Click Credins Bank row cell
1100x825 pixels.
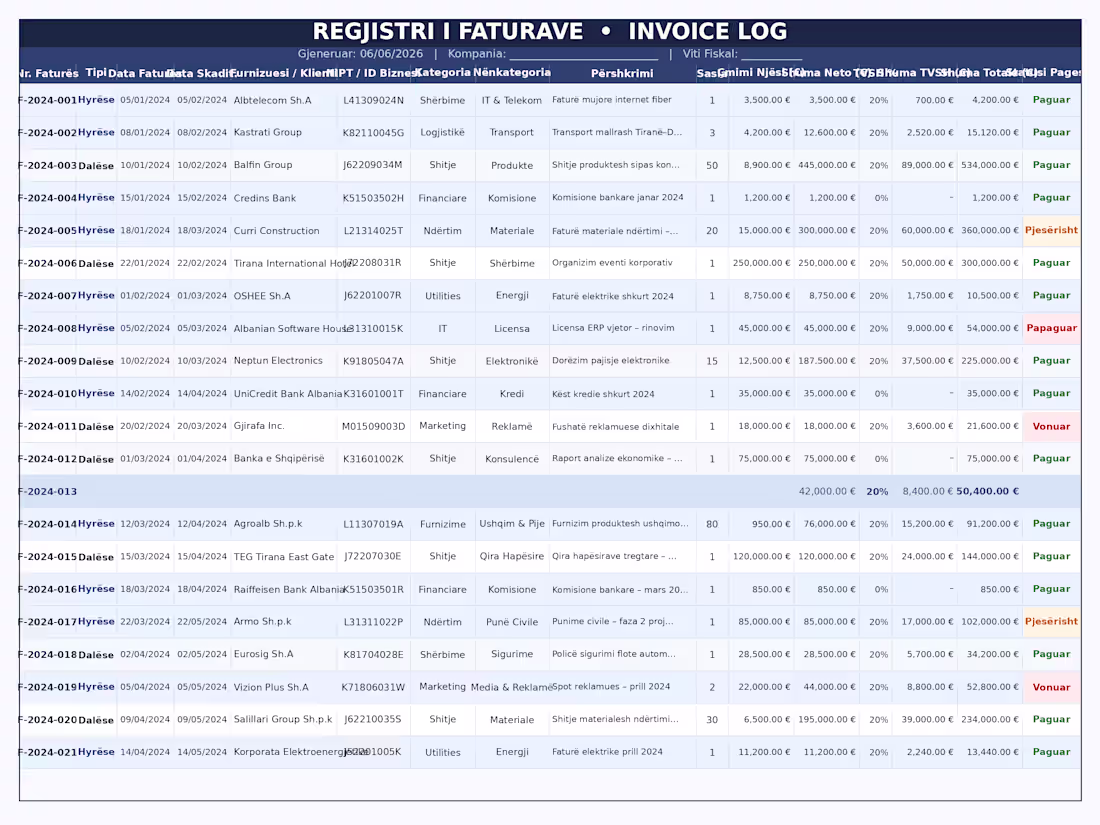point(265,198)
